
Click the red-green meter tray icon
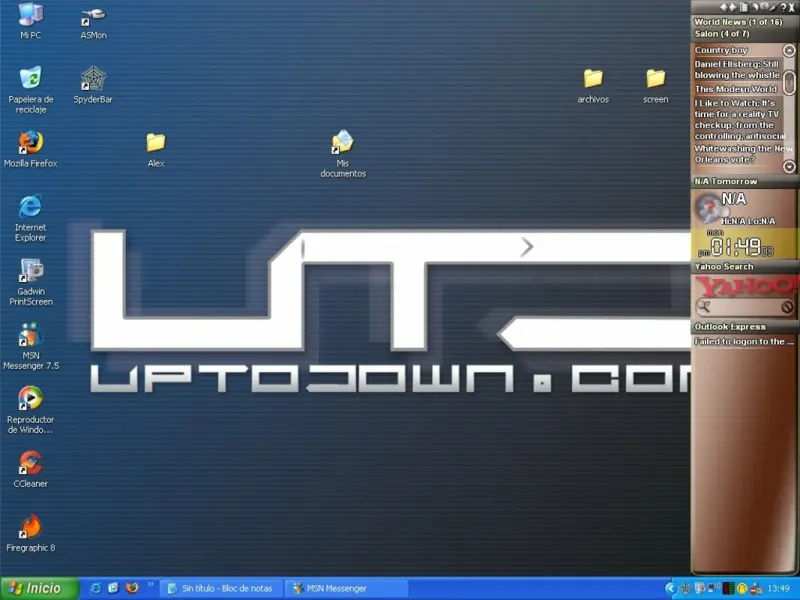pos(729,588)
